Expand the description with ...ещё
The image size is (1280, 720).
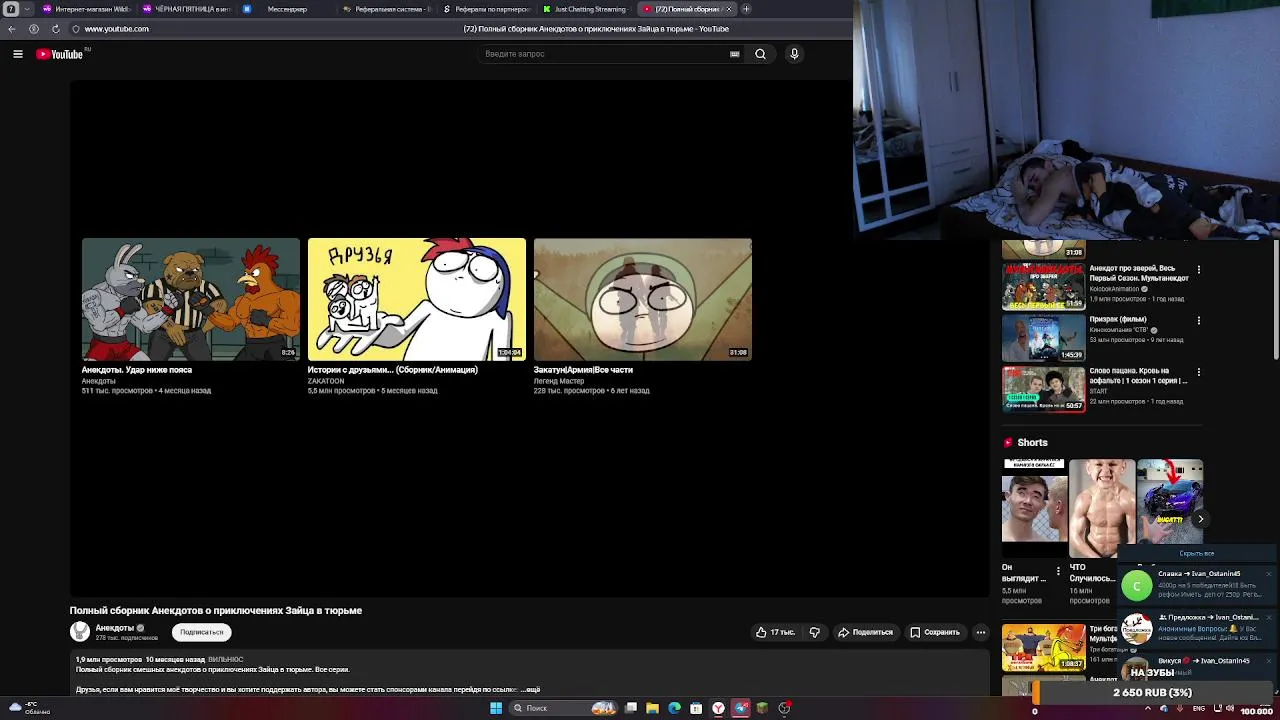coord(531,690)
